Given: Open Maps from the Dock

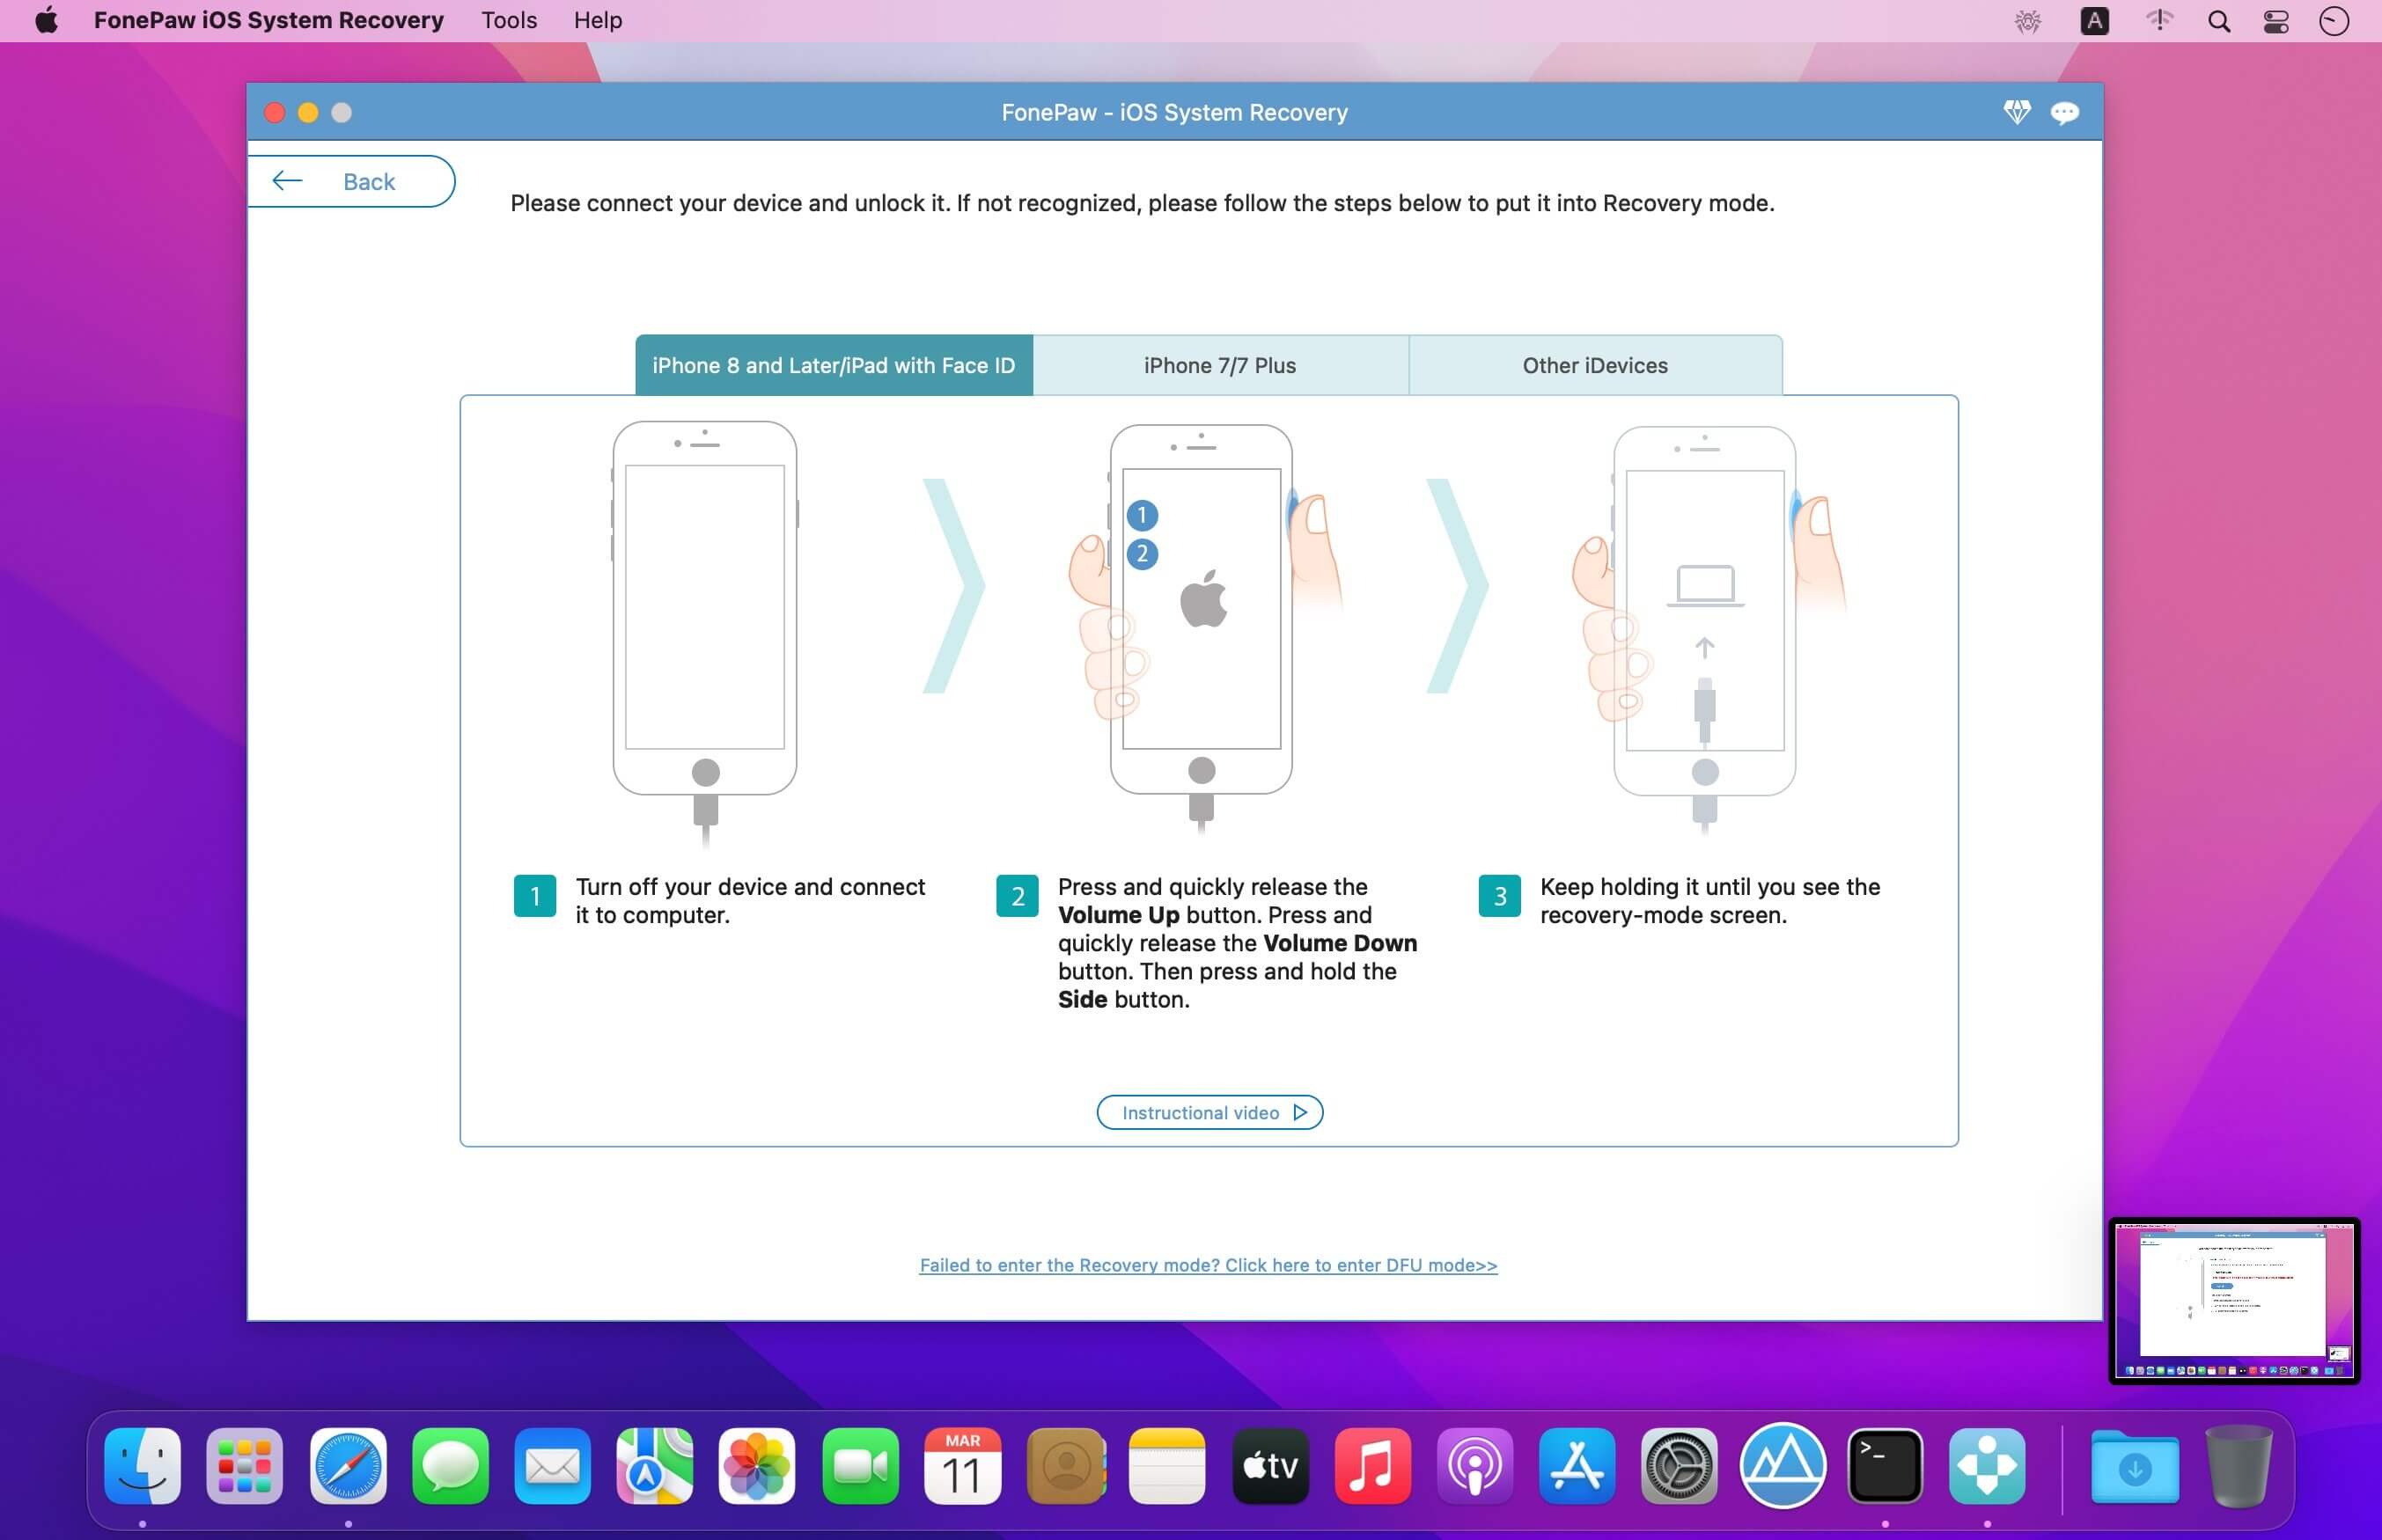Looking at the screenshot, I should (x=655, y=1466).
